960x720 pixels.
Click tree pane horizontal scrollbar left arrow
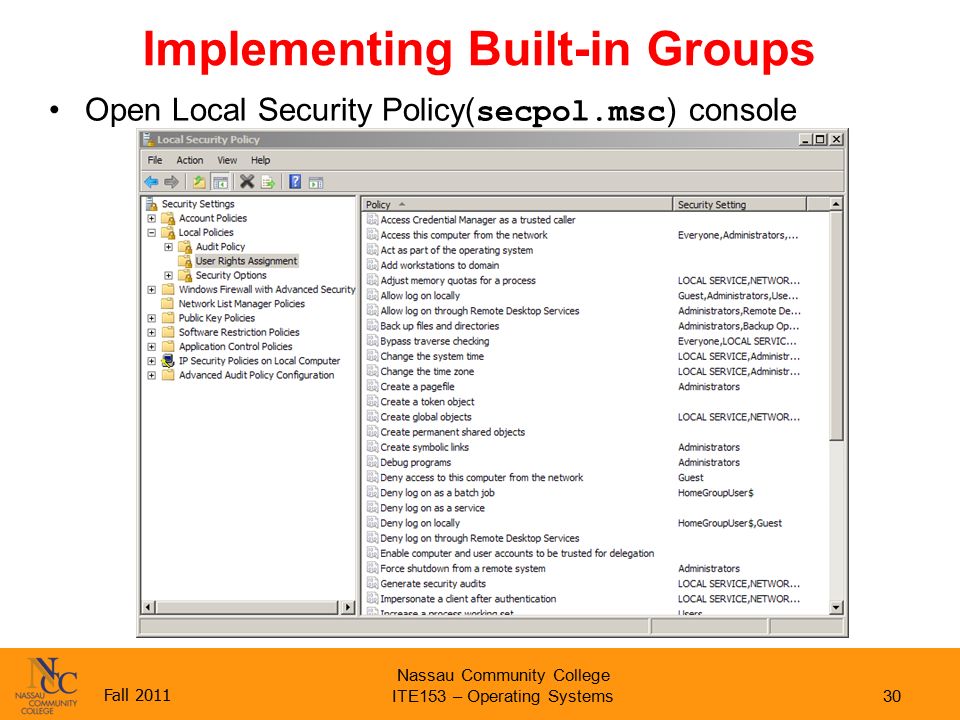point(148,607)
